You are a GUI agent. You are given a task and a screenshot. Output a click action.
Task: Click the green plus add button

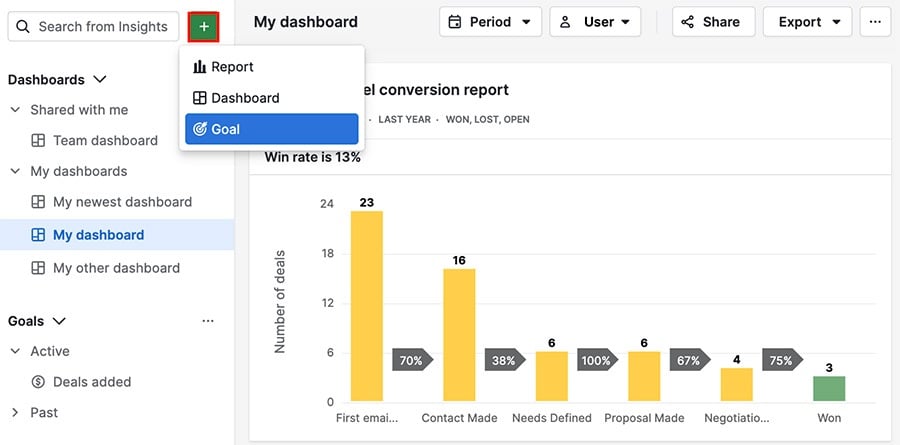click(x=204, y=26)
